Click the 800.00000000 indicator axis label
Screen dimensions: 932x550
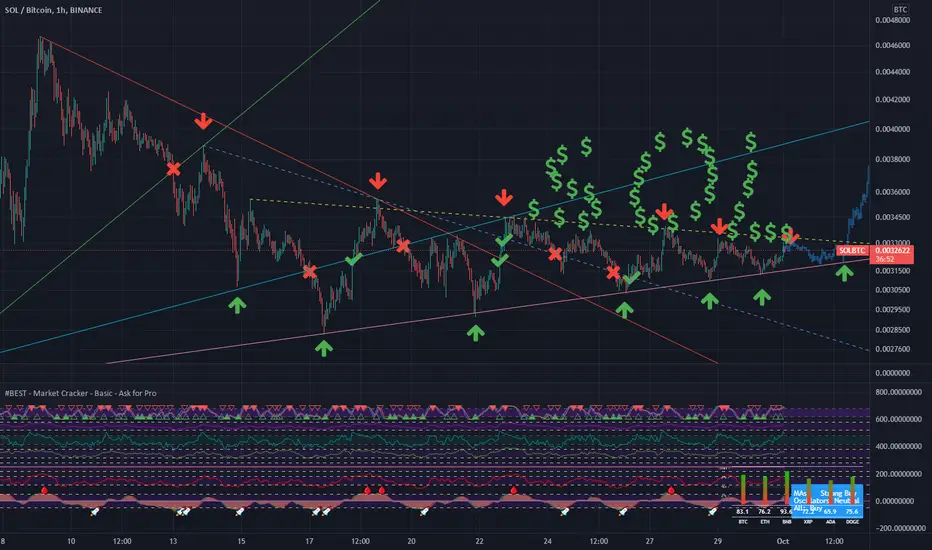899,392
